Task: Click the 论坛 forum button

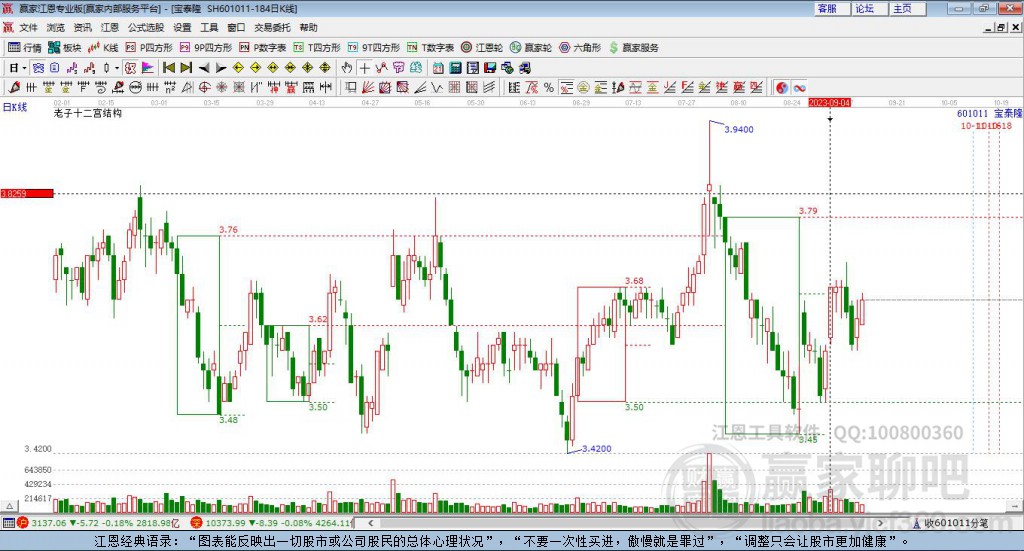Action: 870,8
